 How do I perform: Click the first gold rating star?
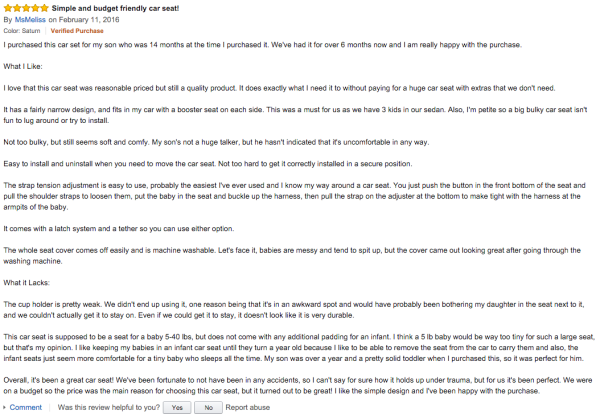click(x=8, y=8)
